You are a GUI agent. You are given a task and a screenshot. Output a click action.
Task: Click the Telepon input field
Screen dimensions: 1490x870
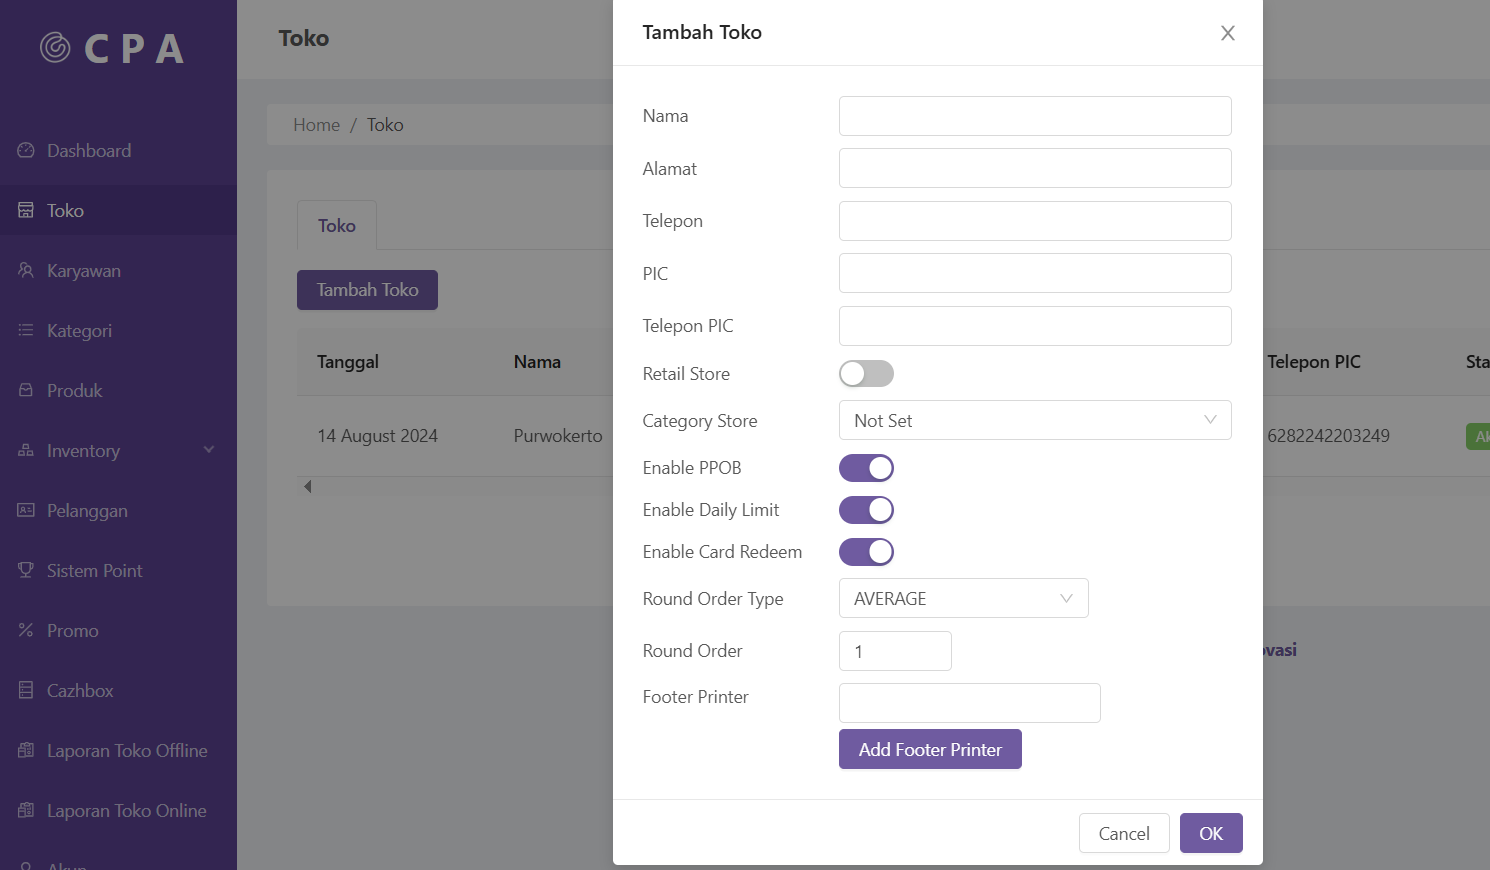pos(1035,221)
